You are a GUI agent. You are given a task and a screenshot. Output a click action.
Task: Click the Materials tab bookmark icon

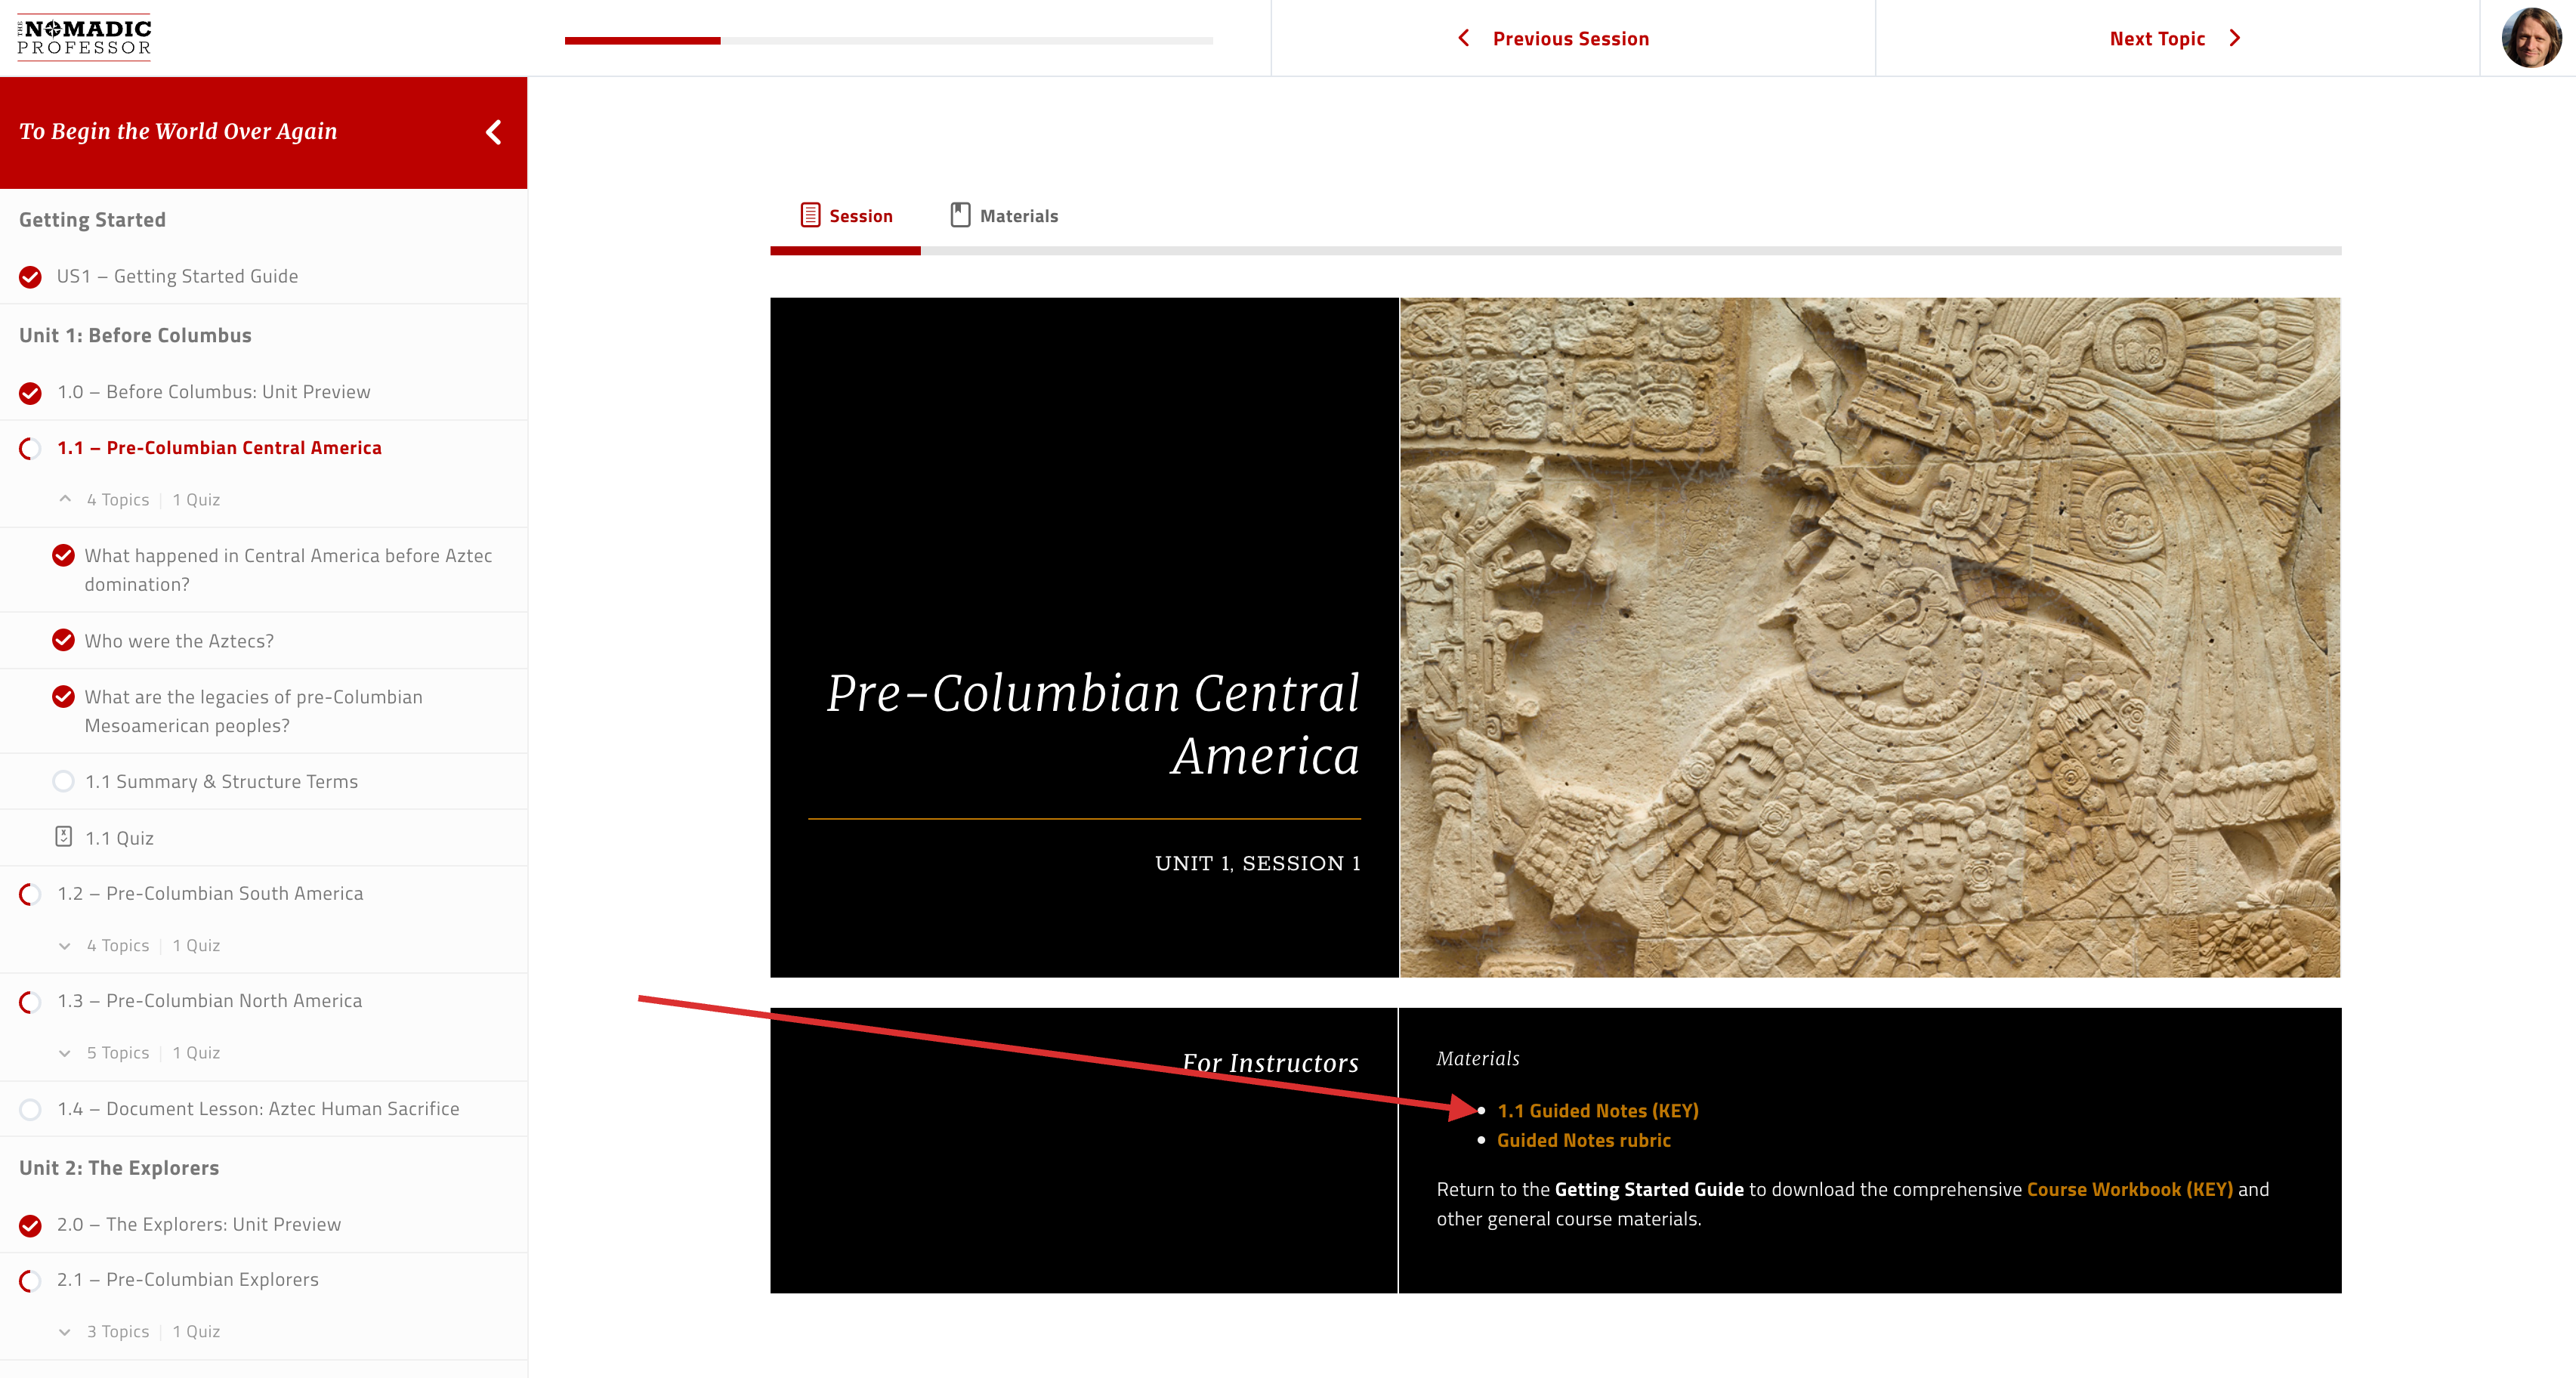(960, 215)
